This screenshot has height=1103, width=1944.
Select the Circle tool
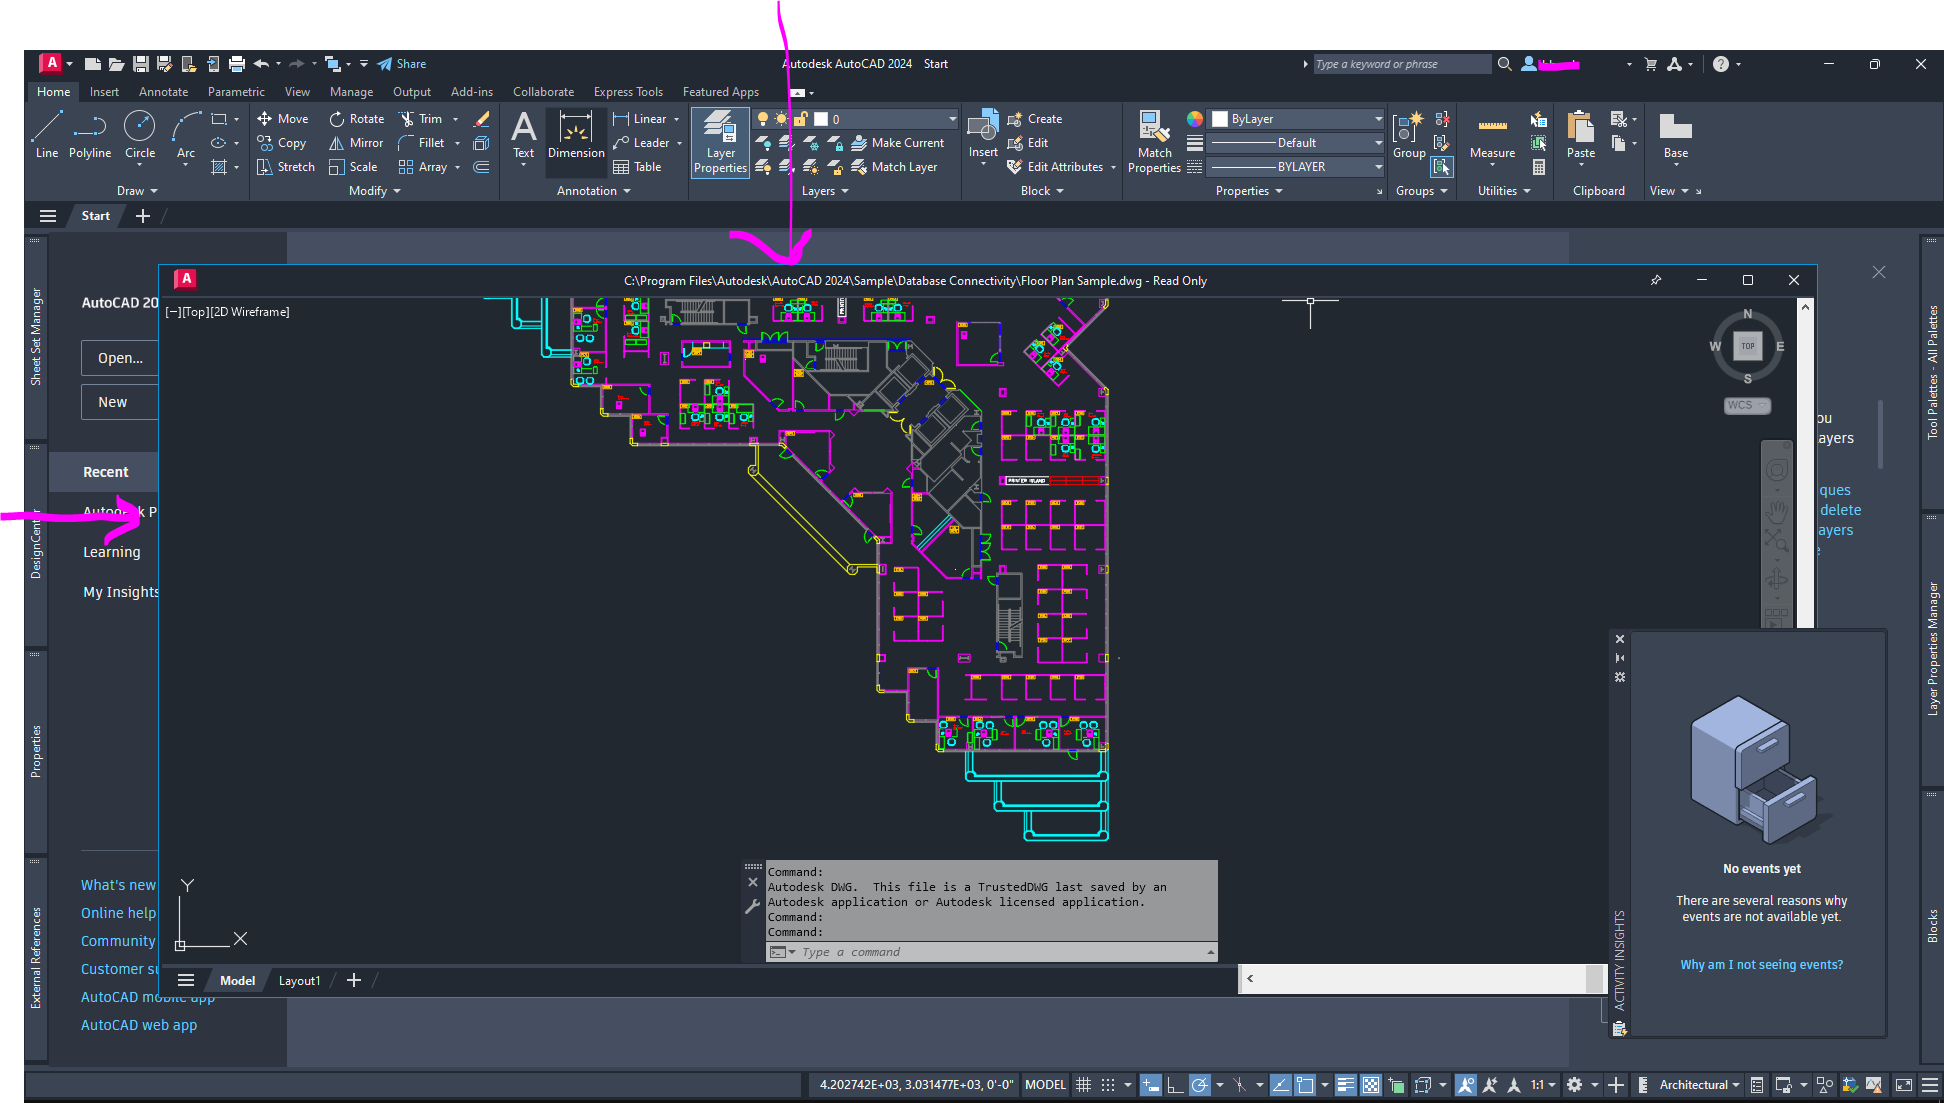(140, 134)
